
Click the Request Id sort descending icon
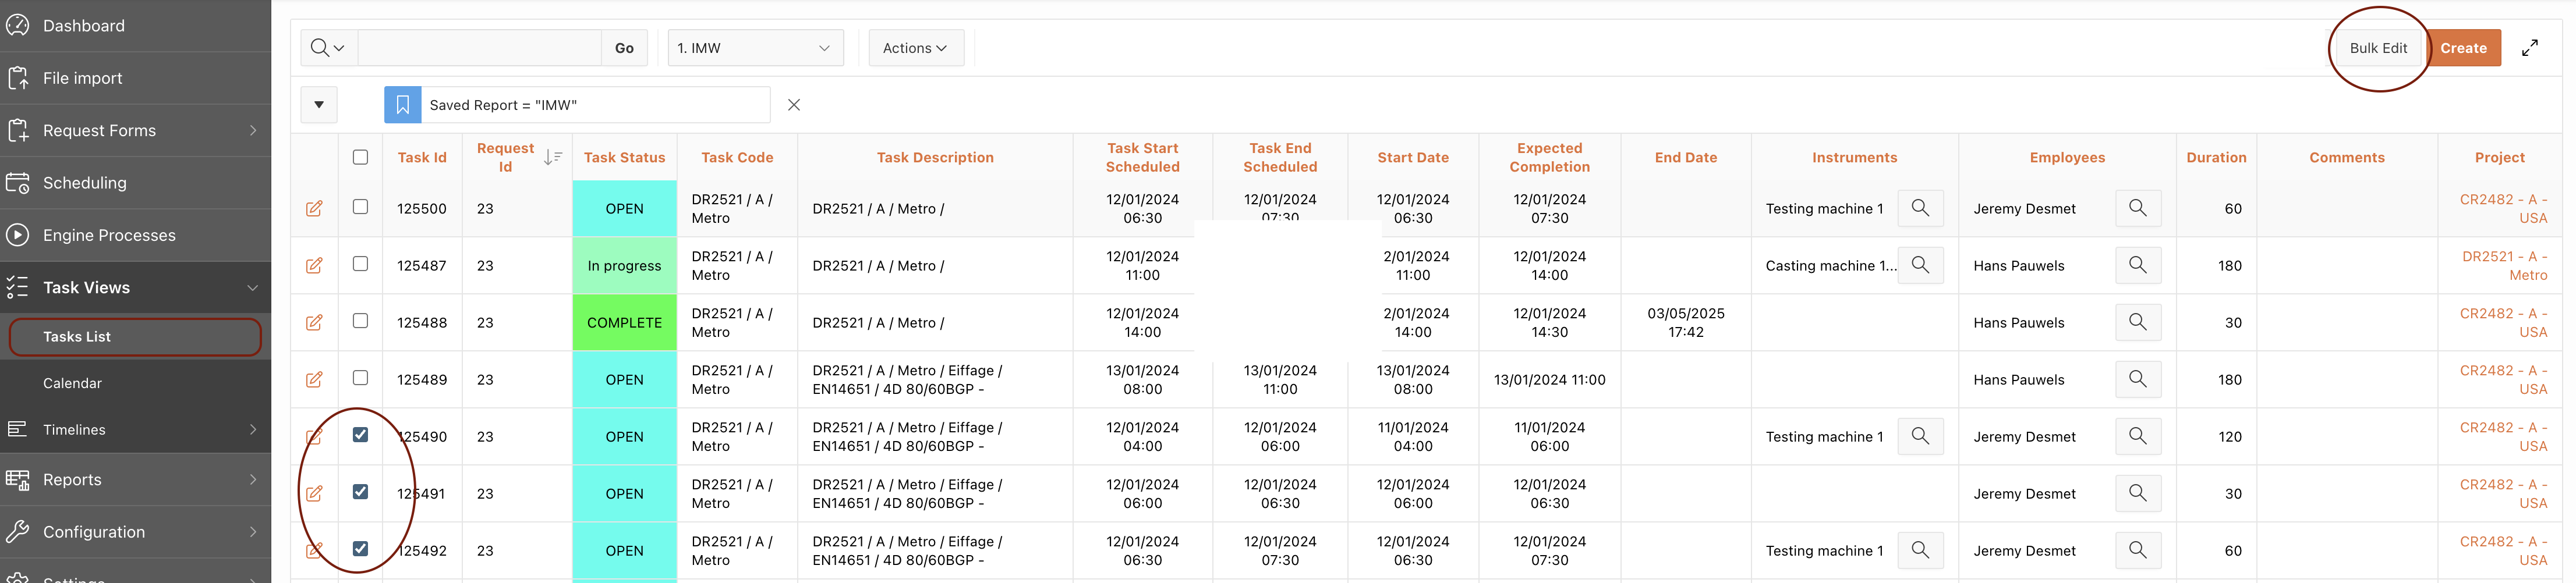[x=552, y=157]
